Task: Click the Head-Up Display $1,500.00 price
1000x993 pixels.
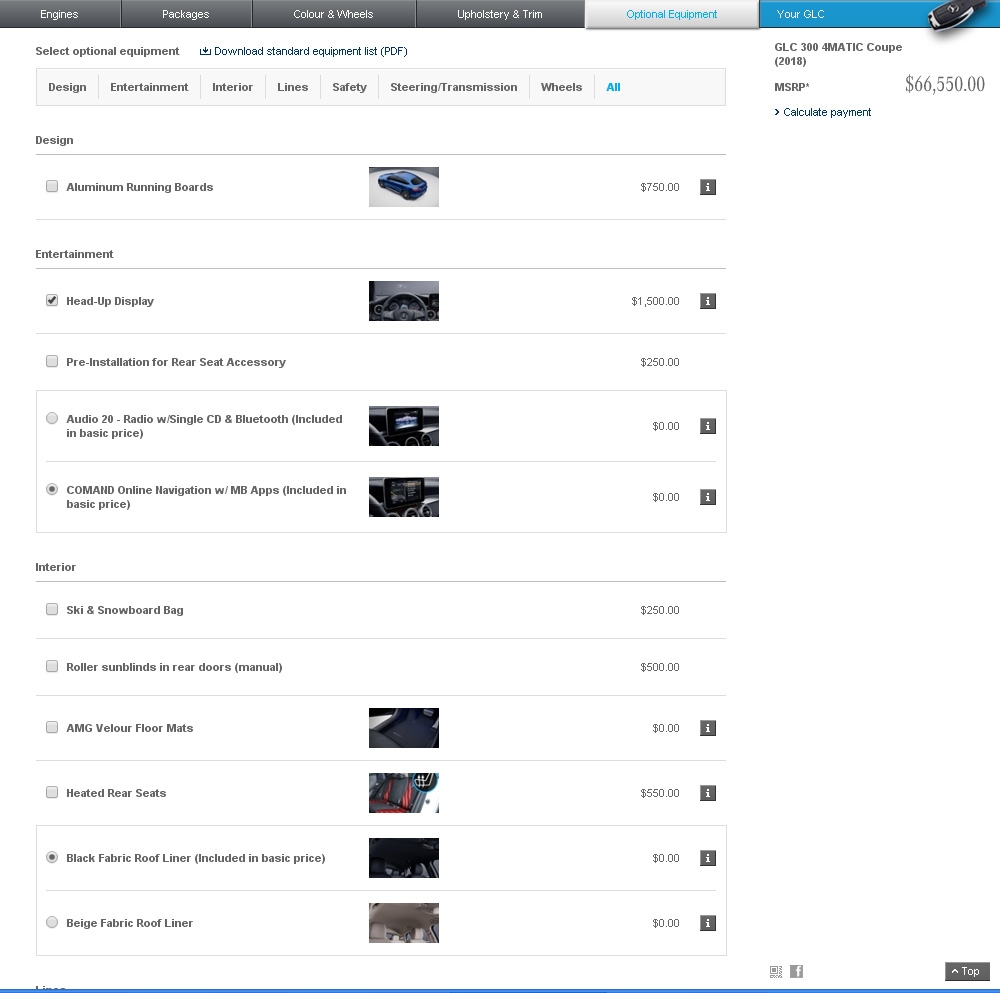Action: (x=655, y=301)
